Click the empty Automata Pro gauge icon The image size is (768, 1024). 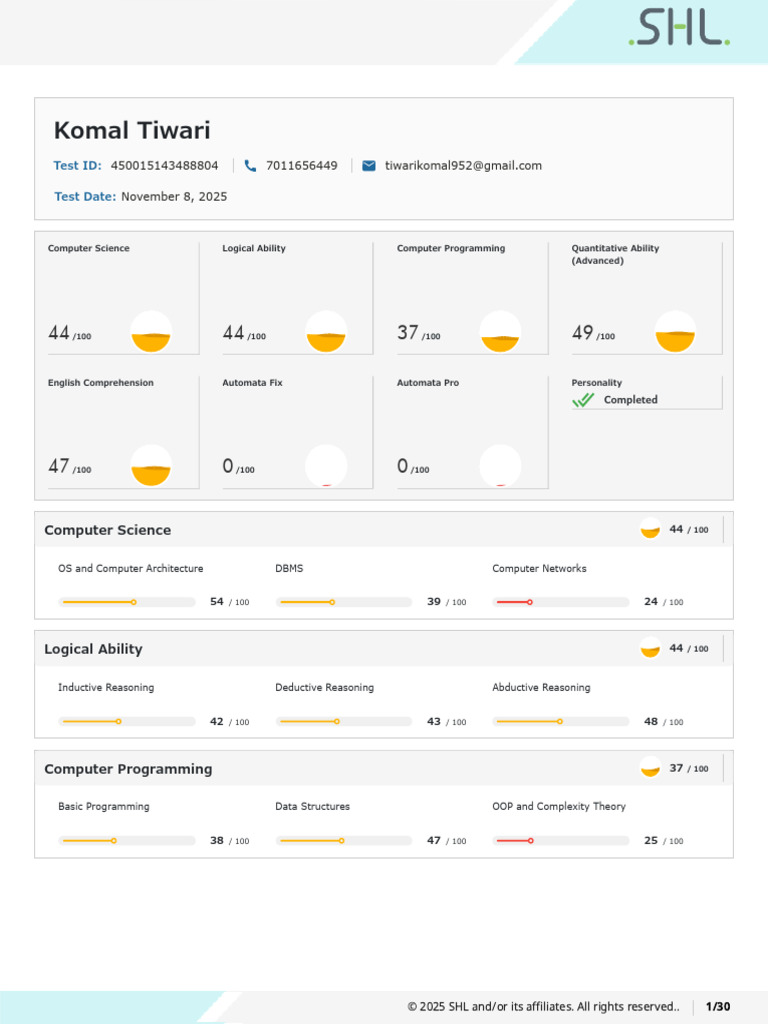(500, 466)
